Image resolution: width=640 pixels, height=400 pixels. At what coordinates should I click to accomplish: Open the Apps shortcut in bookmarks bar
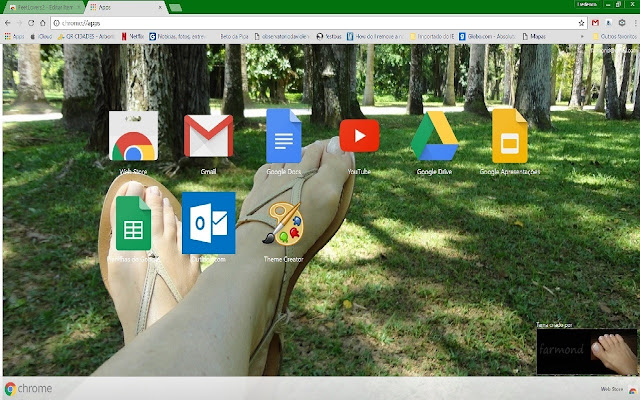[14, 36]
